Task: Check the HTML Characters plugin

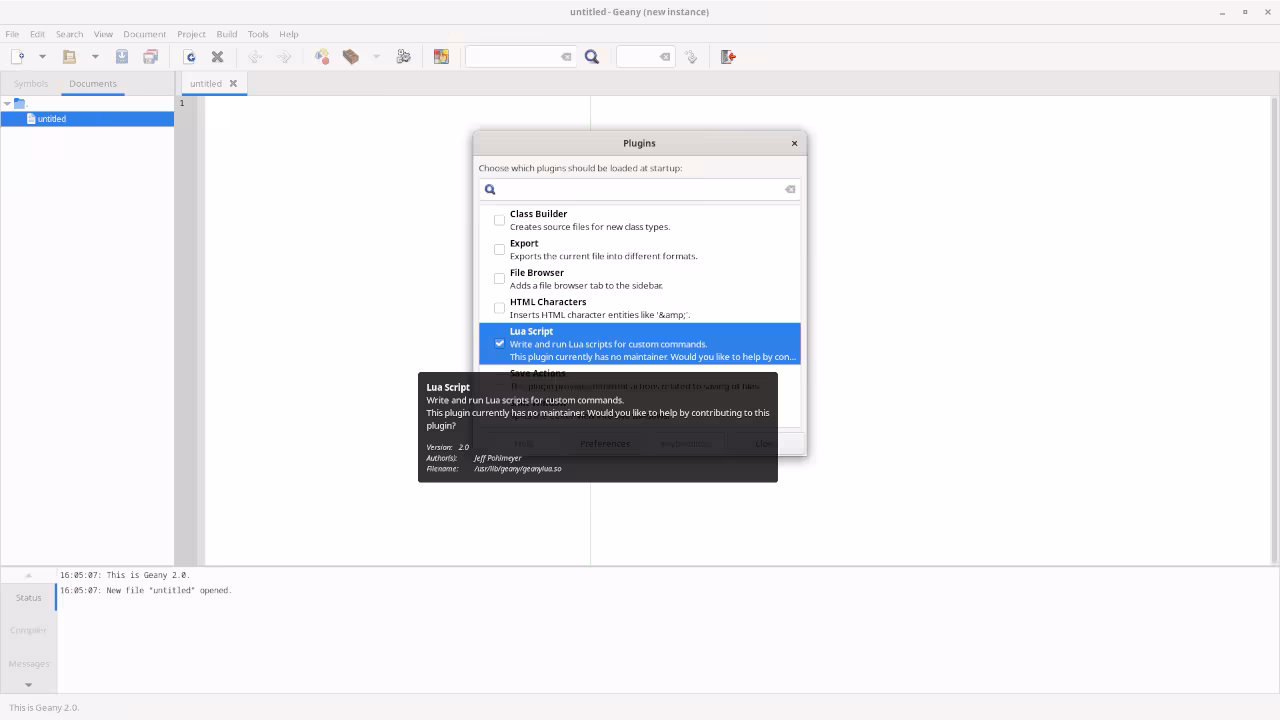Action: point(499,307)
